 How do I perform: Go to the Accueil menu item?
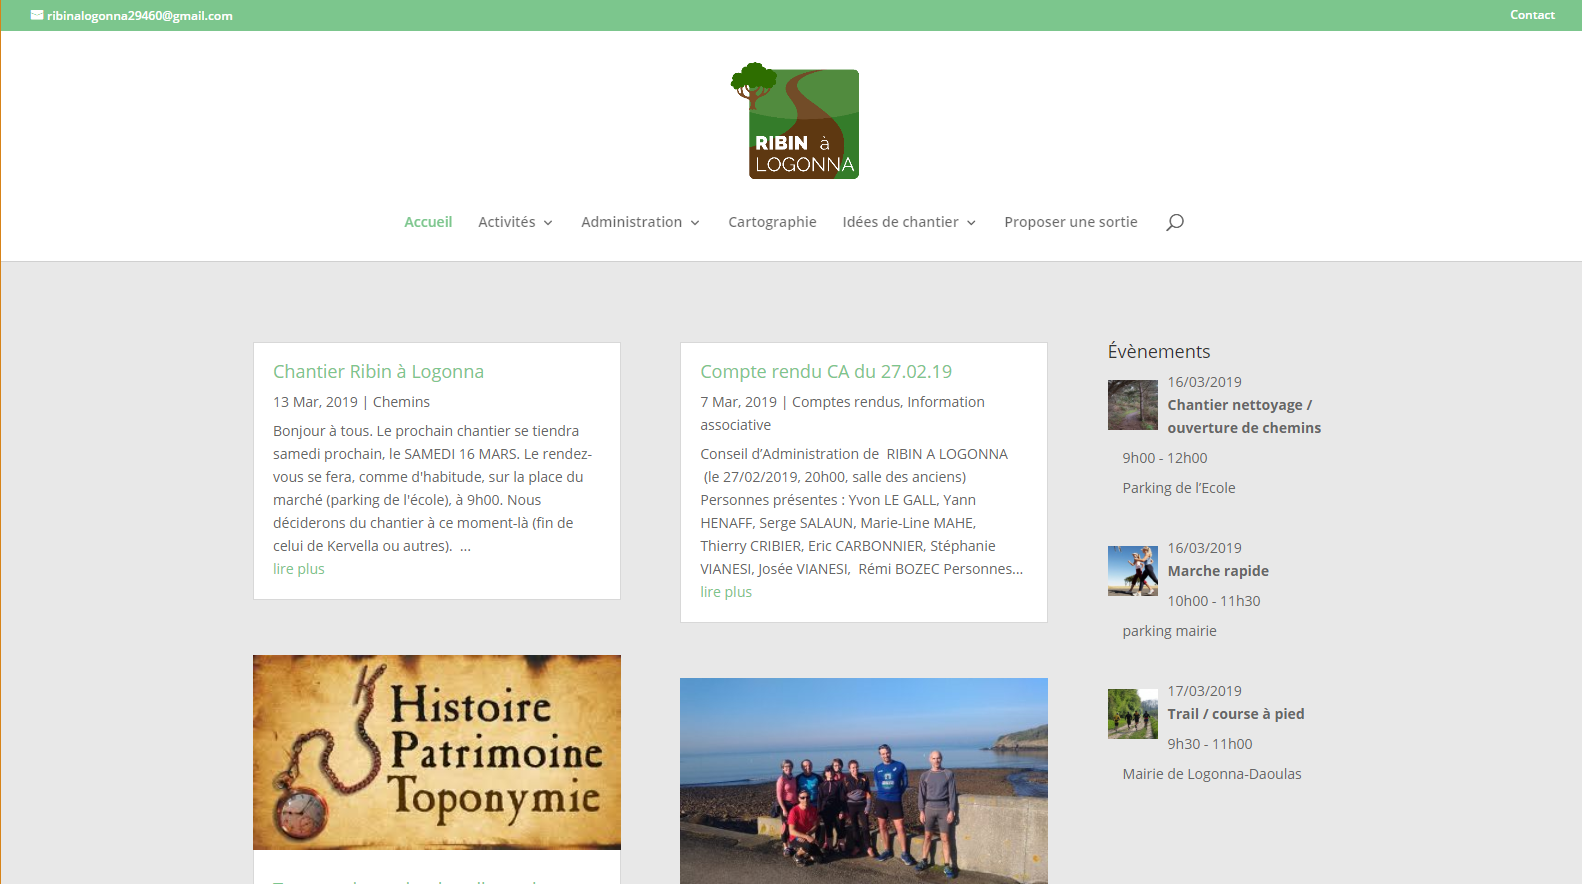428,222
